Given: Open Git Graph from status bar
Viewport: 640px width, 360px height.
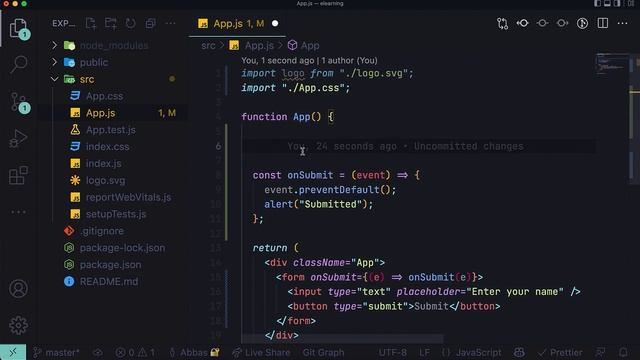Looking at the screenshot, I should [323, 352].
